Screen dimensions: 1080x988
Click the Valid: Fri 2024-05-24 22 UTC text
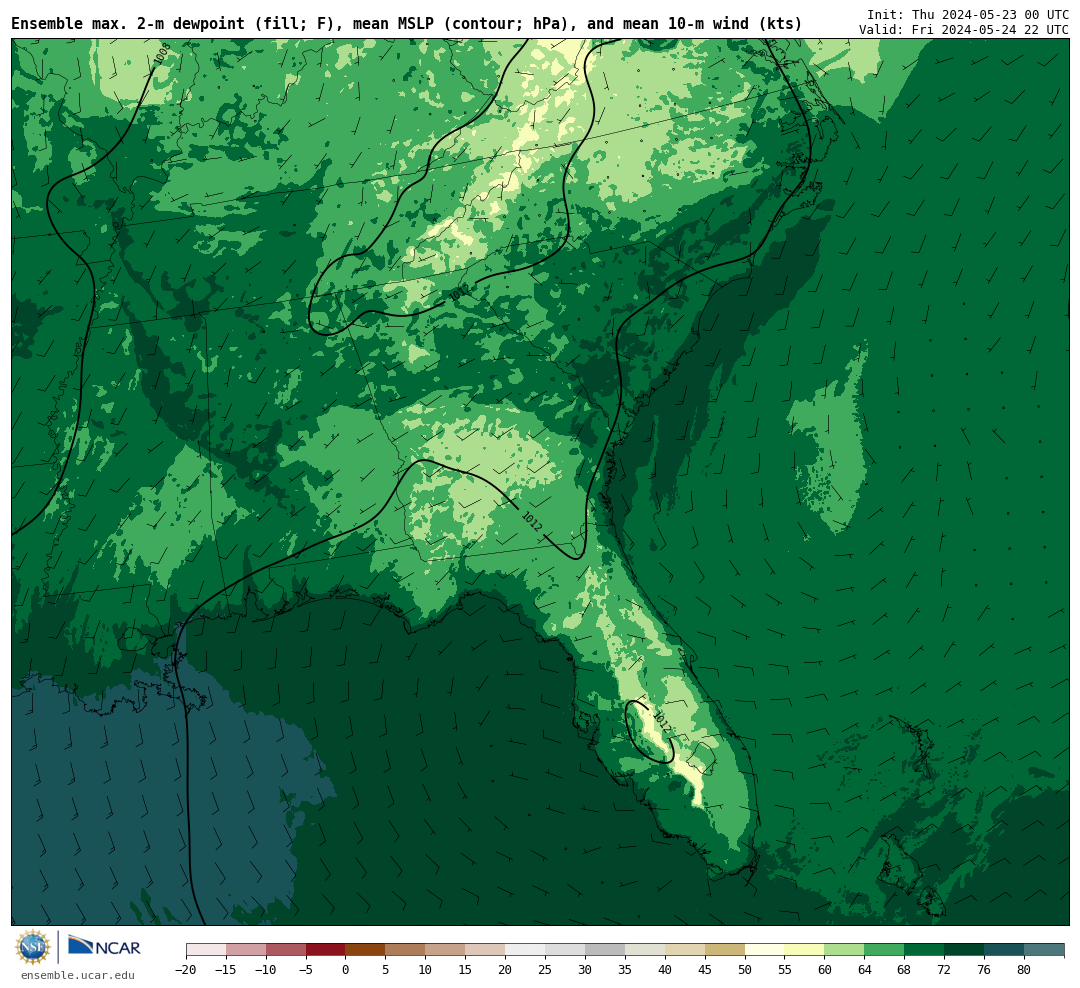pos(964,30)
